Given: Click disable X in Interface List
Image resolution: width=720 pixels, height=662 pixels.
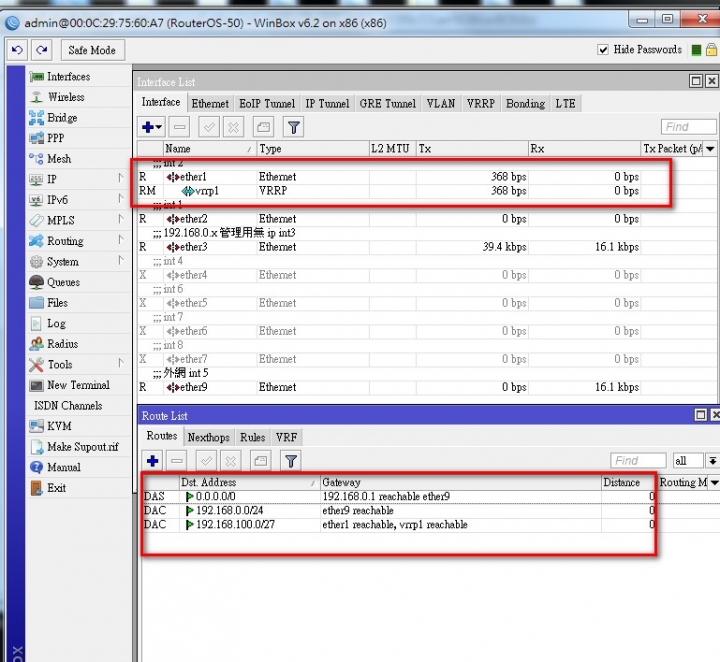Looking at the screenshot, I should coord(233,127).
